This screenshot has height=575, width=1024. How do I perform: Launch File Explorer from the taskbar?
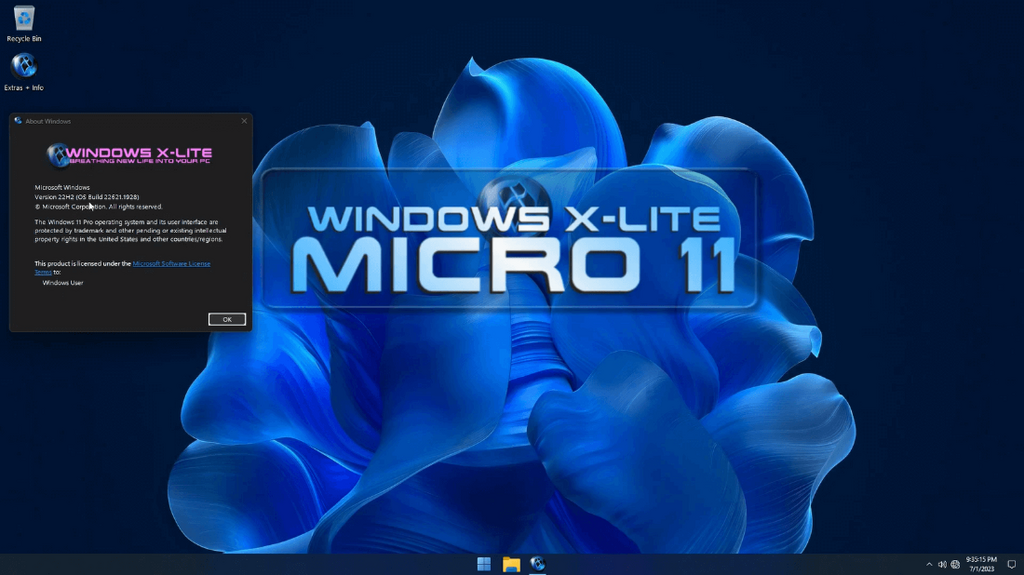[x=511, y=564]
